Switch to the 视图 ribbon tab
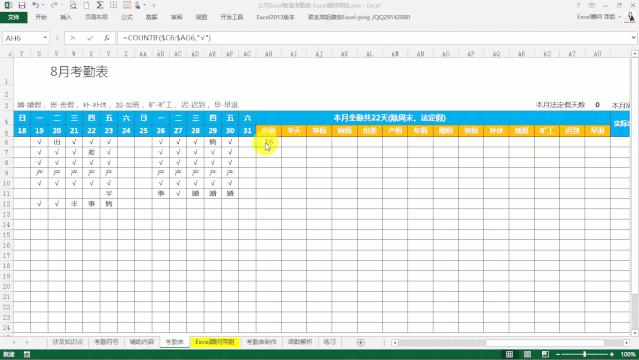The image size is (639, 360). click(201, 17)
